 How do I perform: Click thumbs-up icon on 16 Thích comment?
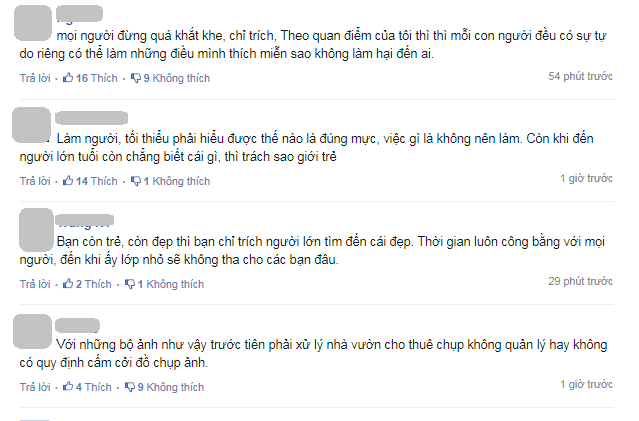[x=68, y=77]
